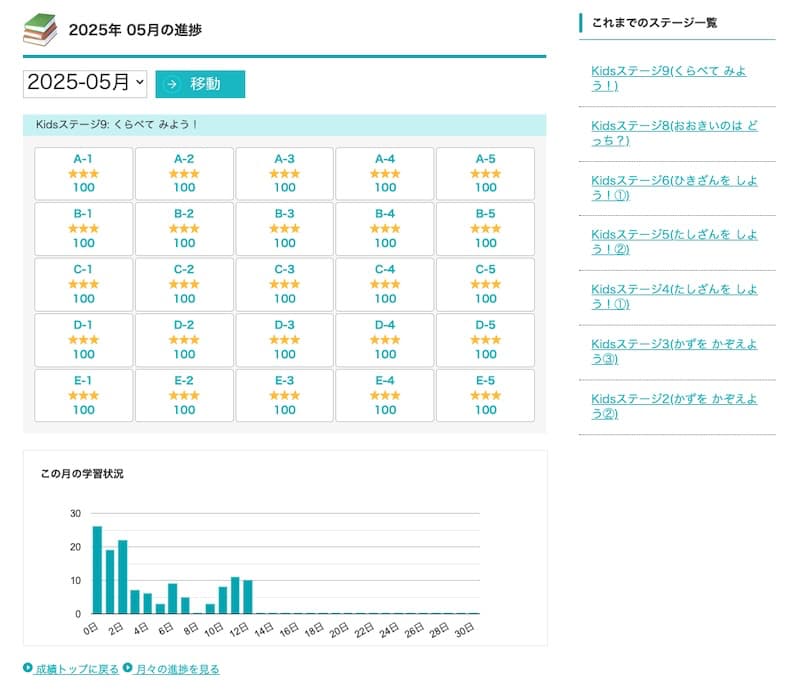Screen dimensions: 800x692
Task: Click arrow icon beside 成績トップに戻る
Action: pyautogui.click(x=27, y=669)
